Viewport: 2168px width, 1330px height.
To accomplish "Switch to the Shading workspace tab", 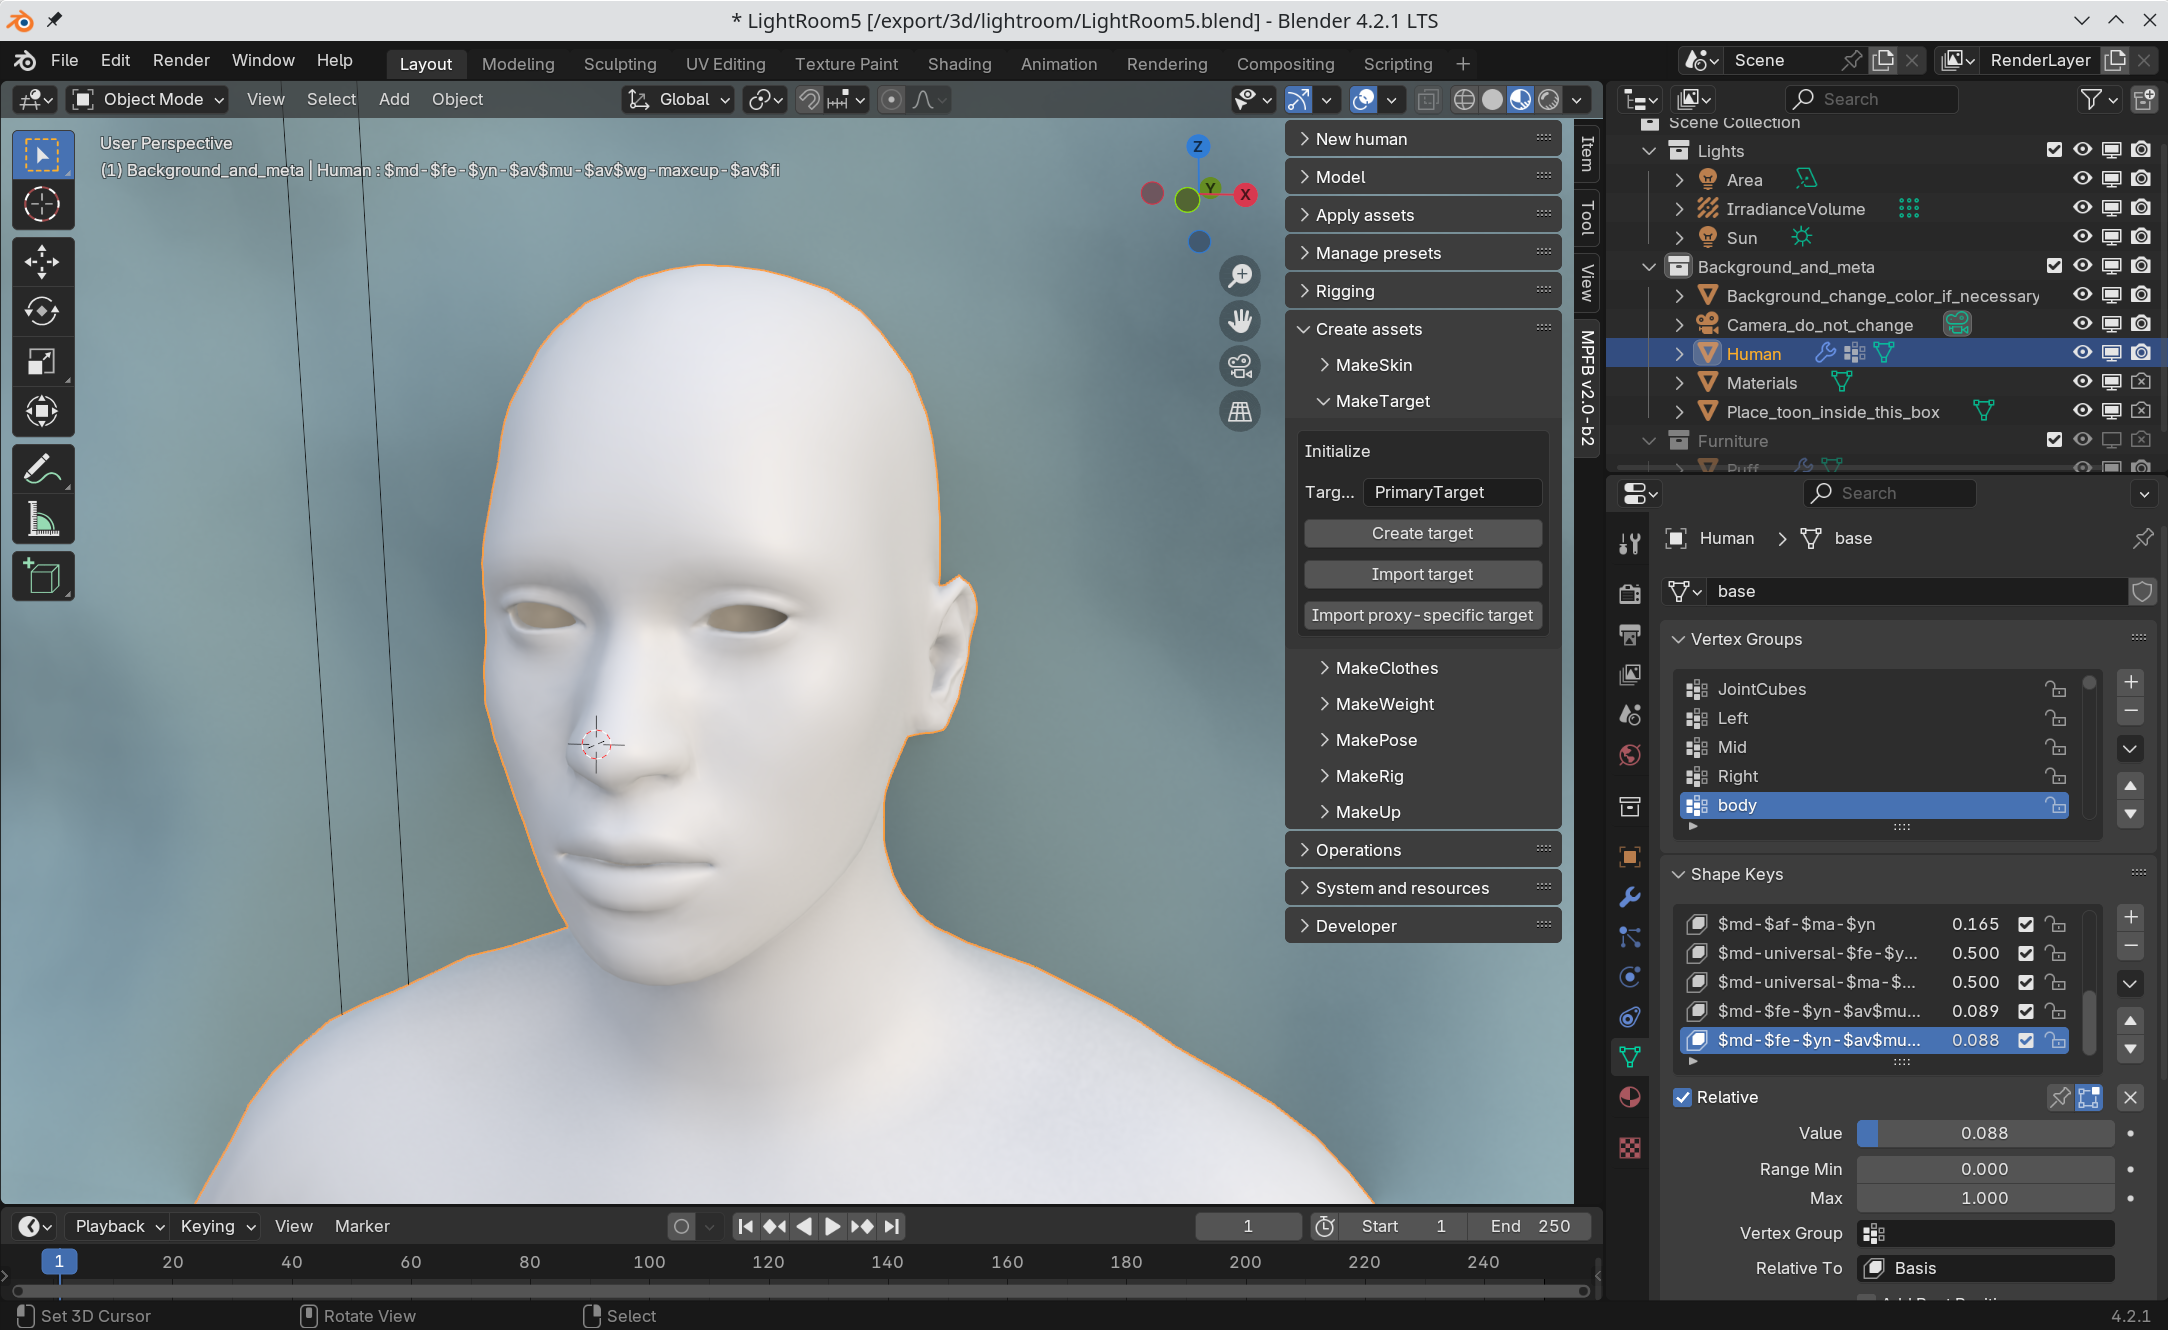I will (959, 64).
